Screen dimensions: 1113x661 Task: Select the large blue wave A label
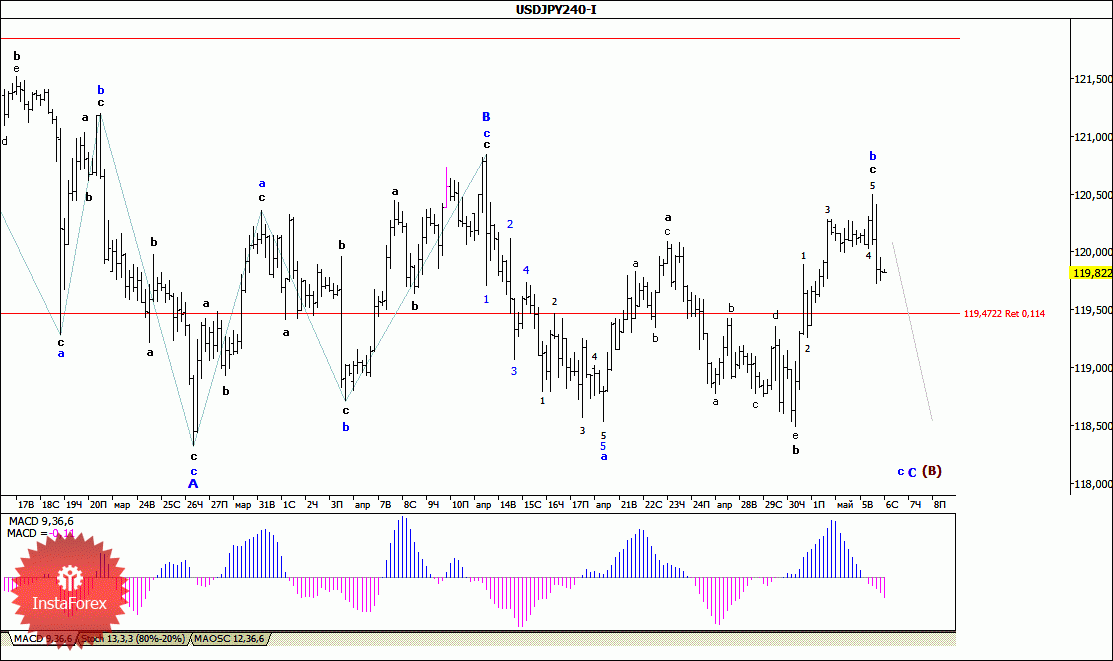click(193, 484)
